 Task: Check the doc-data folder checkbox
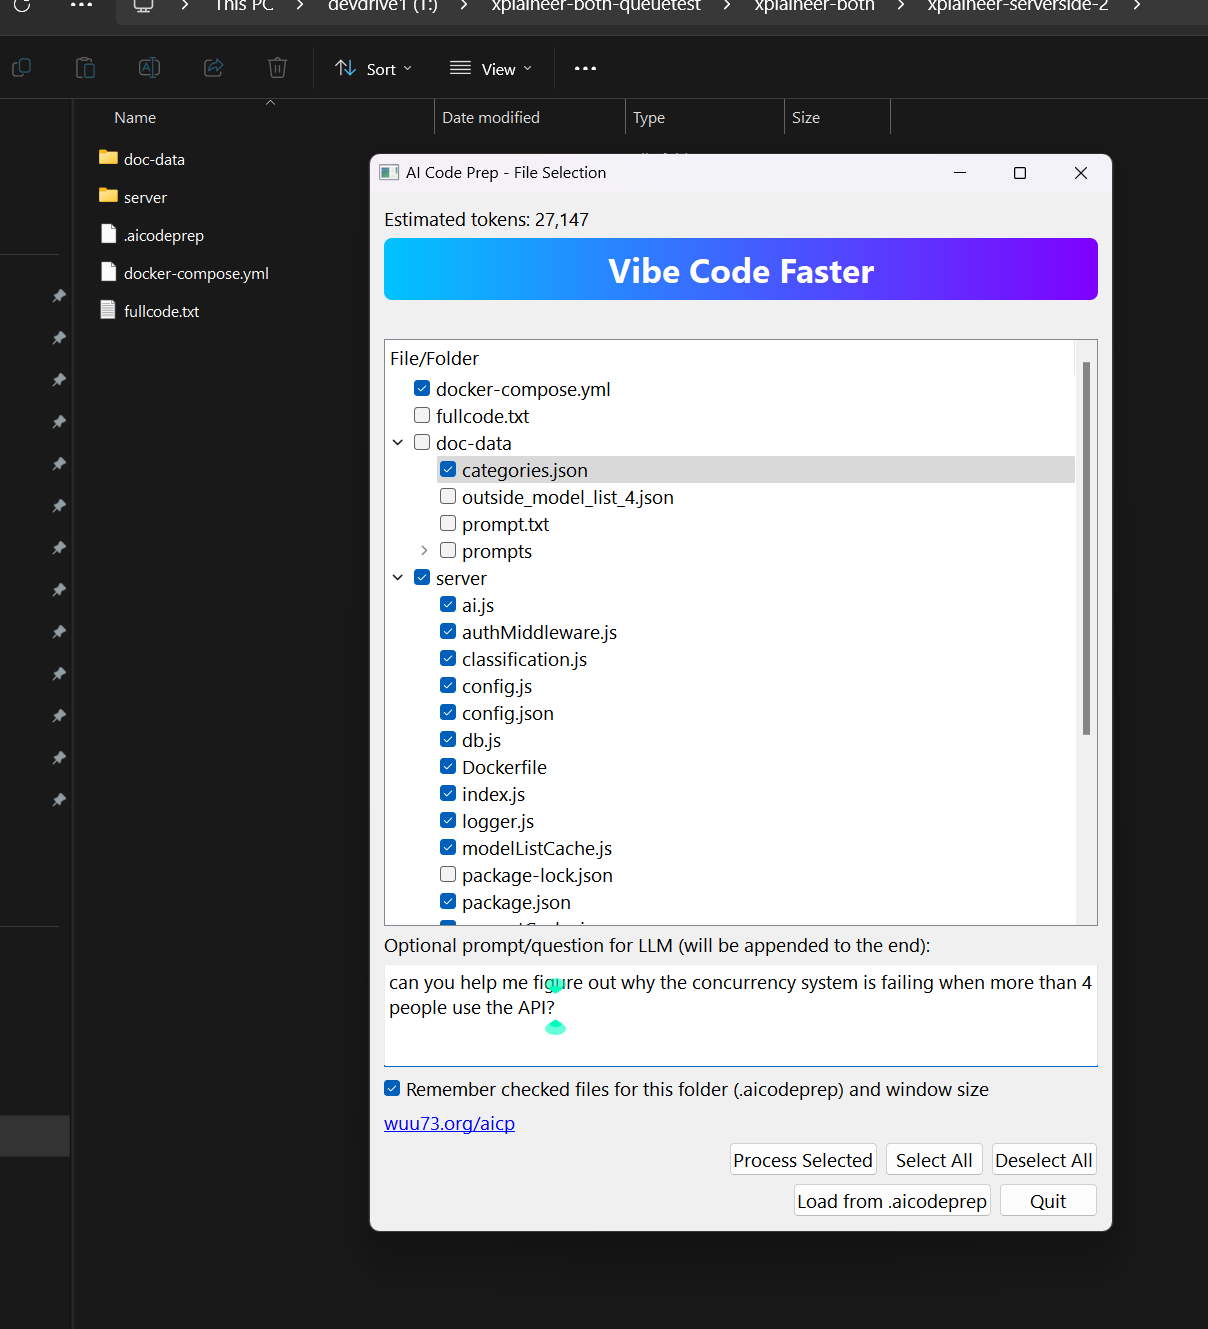pyautogui.click(x=422, y=442)
